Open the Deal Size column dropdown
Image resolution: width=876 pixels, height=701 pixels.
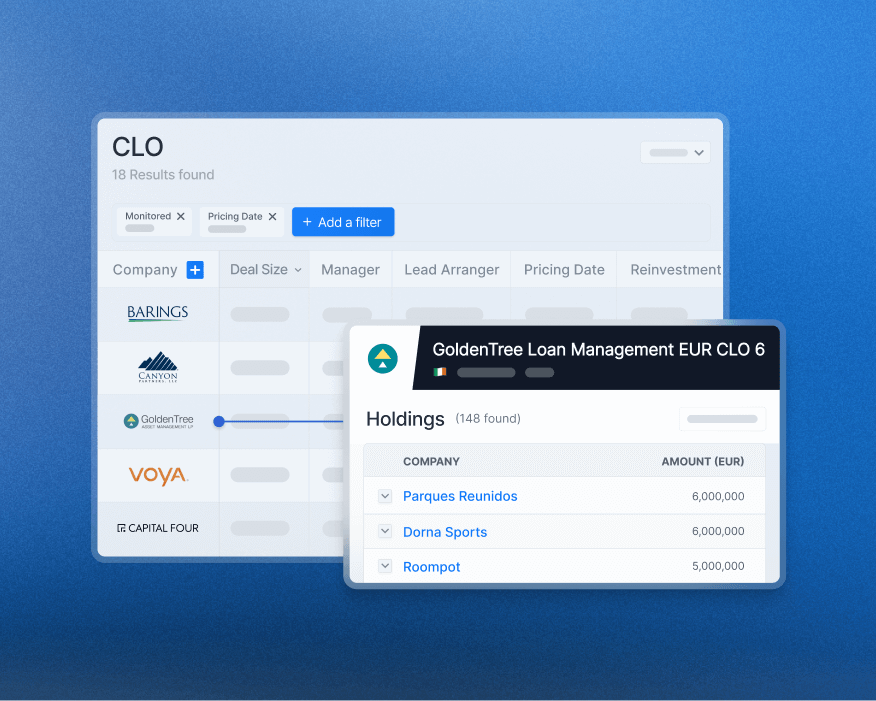pos(299,269)
